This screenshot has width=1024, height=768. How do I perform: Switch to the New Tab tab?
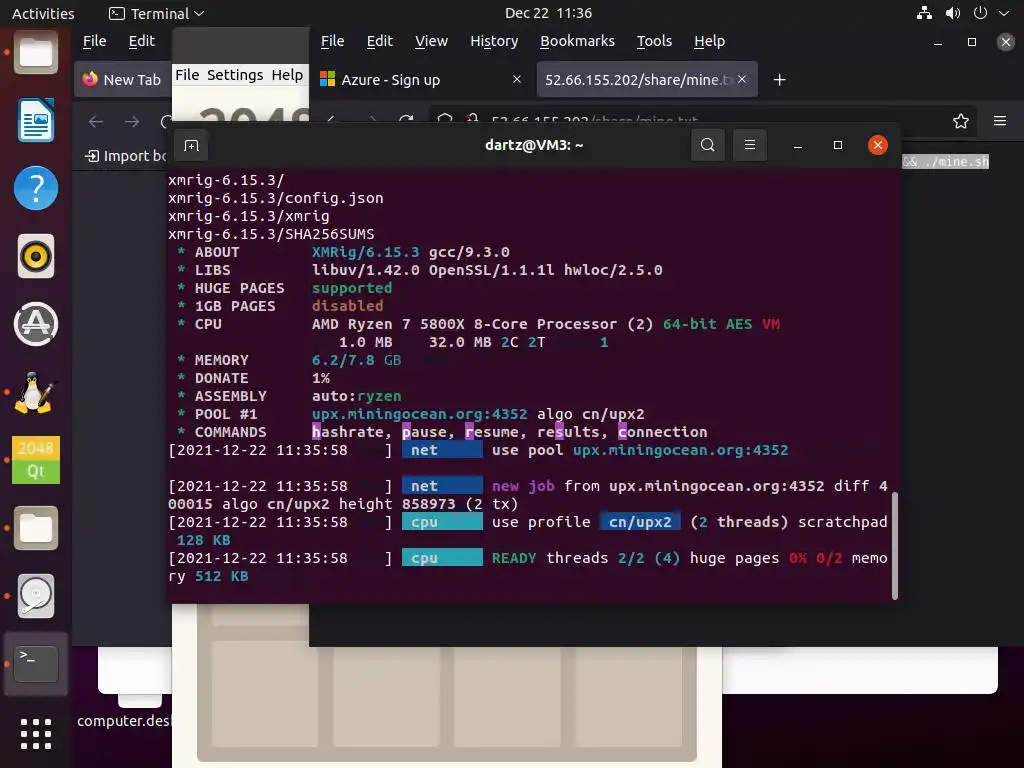[123, 80]
